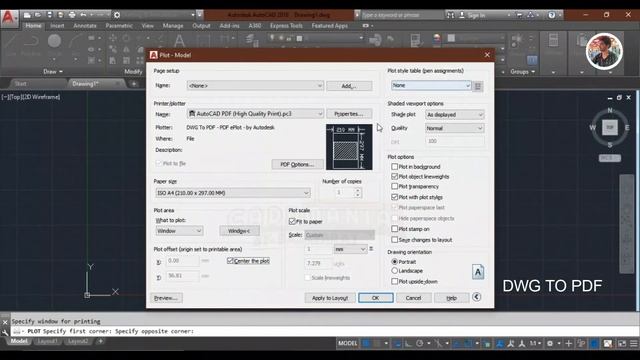Image resolution: width=640 pixels, height=360 pixels.
Task: Collapse plot dialog with round arrow button
Action: (476, 297)
